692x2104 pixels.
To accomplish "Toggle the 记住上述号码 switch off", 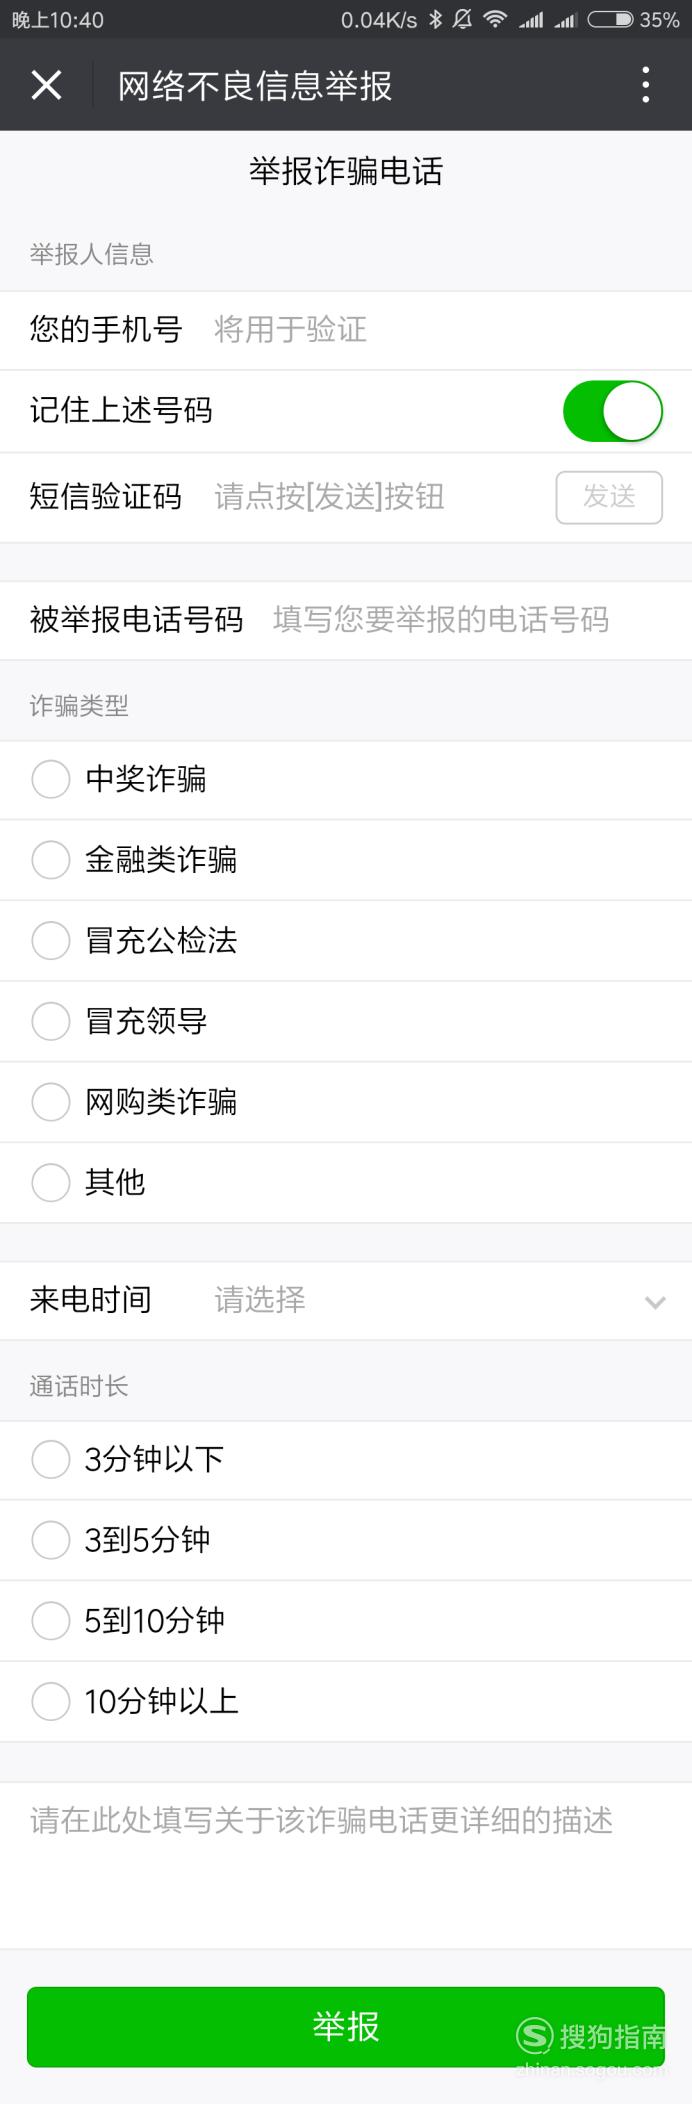I will click(613, 411).
